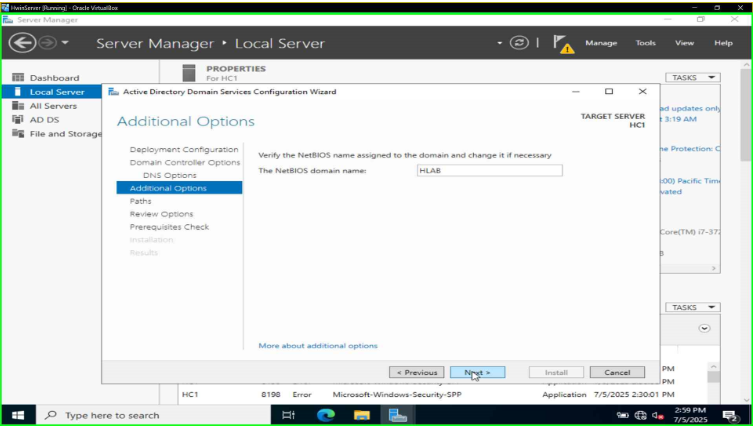Screen dimensions: 753x427
Task: Open the dropdown arrow left of the refresh icon
Action: (499, 43)
